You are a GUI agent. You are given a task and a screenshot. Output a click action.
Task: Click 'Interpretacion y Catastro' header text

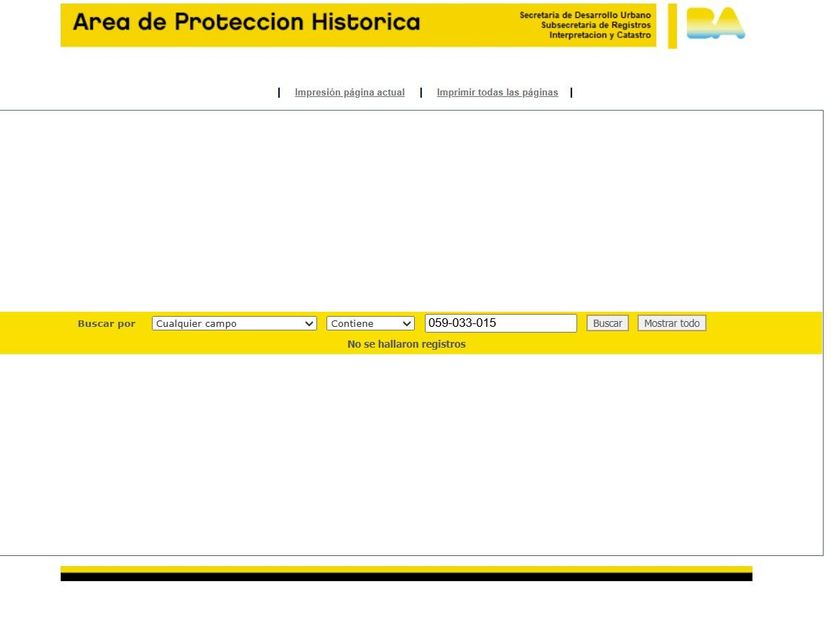tap(600, 35)
